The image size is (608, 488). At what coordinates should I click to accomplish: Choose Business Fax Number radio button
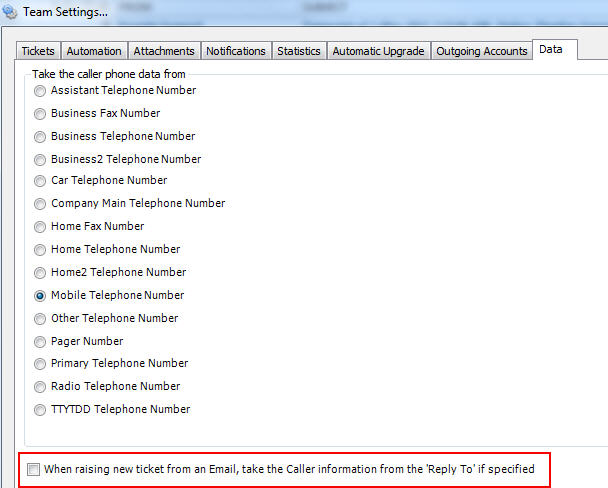[x=40, y=114]
